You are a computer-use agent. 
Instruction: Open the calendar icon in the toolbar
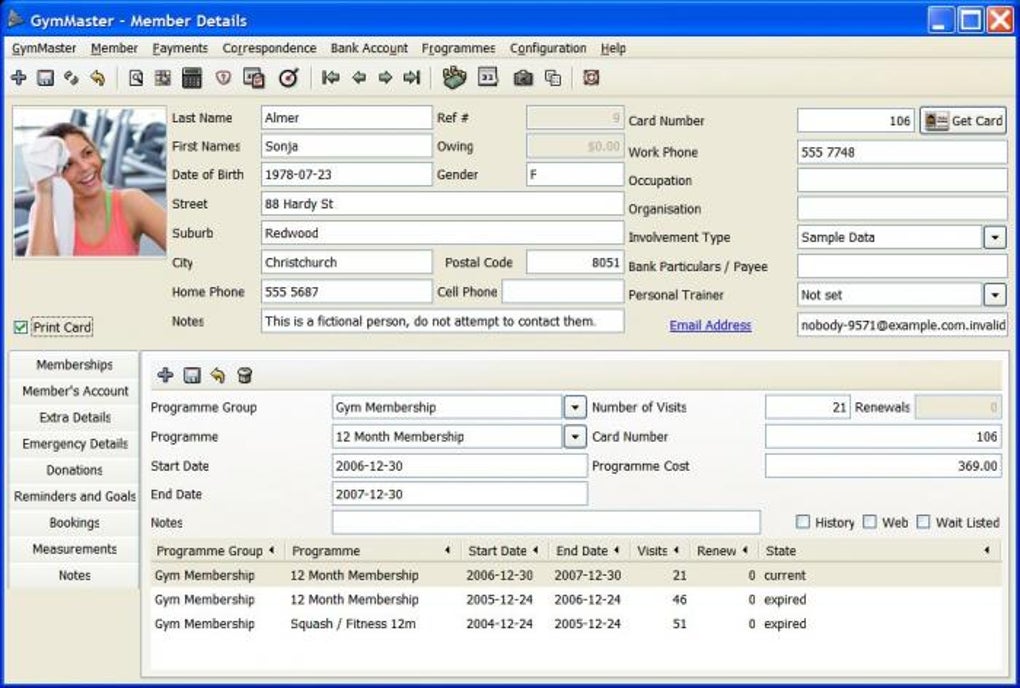pos(488,78)
